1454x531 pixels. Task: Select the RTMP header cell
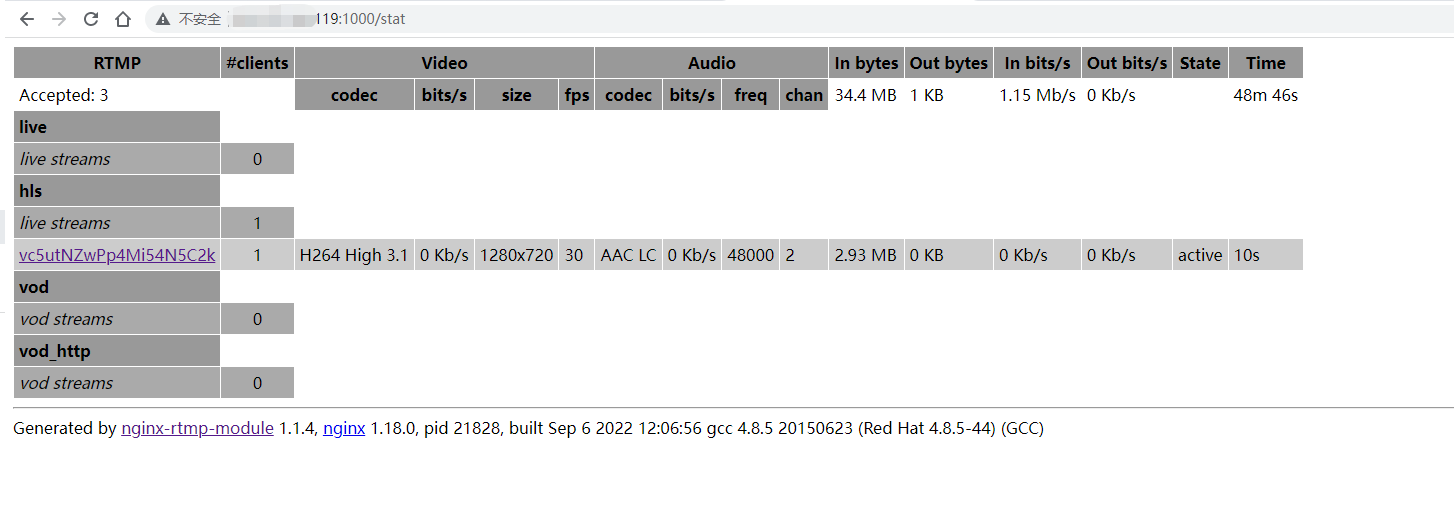tap(117, 63)
